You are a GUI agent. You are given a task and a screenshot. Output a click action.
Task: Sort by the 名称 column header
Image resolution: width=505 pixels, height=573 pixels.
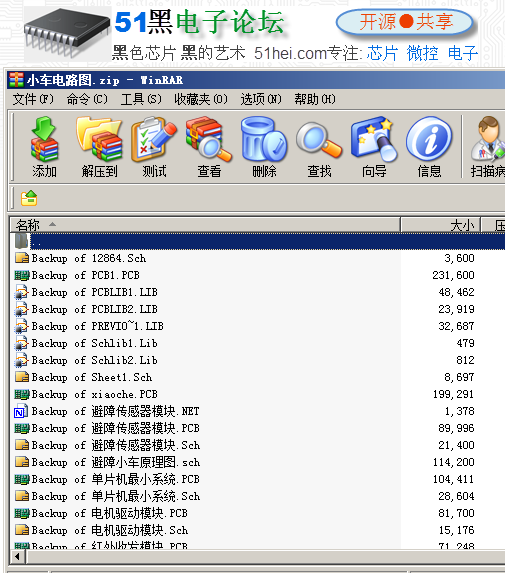[205, 225]
